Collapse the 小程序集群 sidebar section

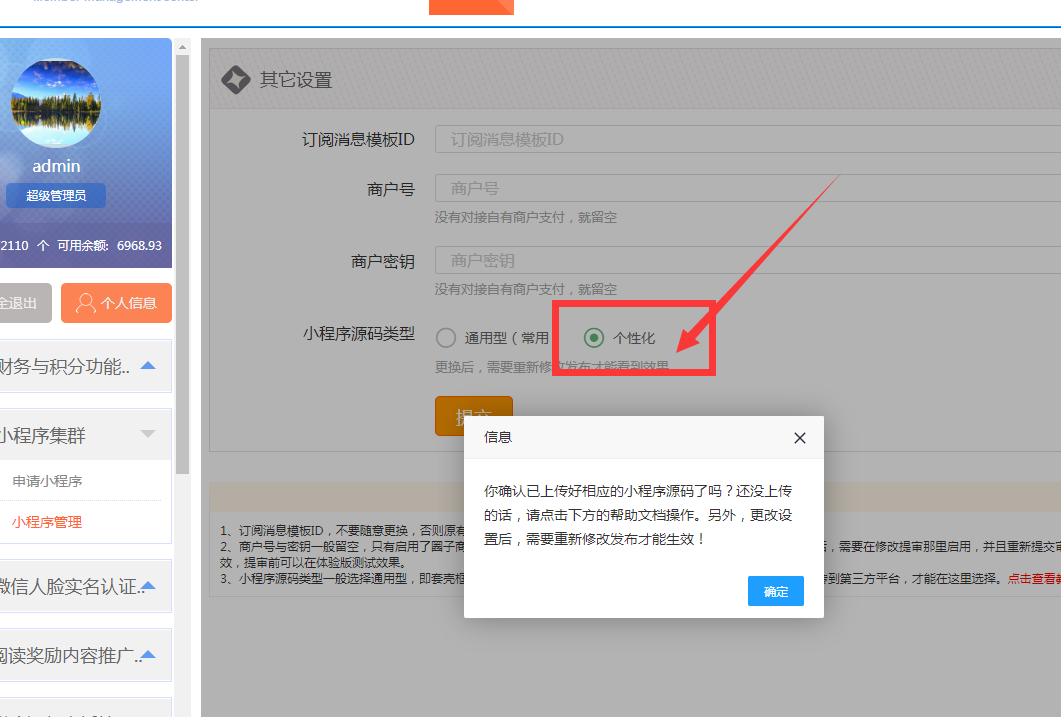click(148, 434)
